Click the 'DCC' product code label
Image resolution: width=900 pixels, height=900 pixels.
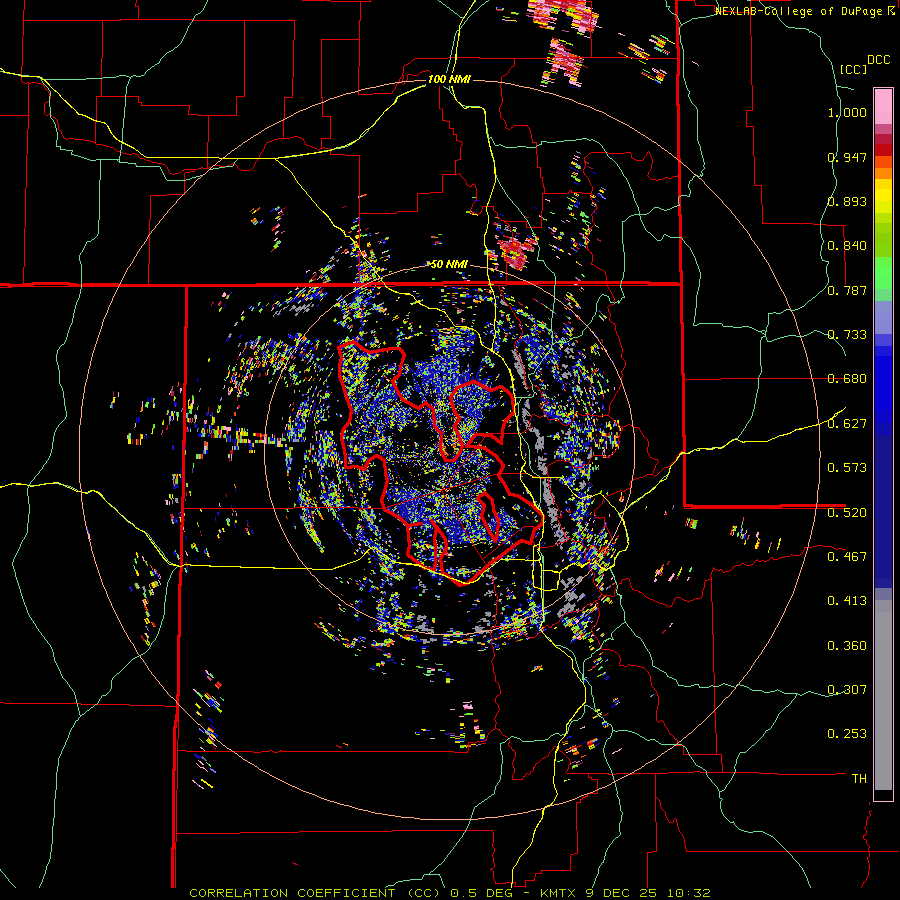click(x=878, y=59)
